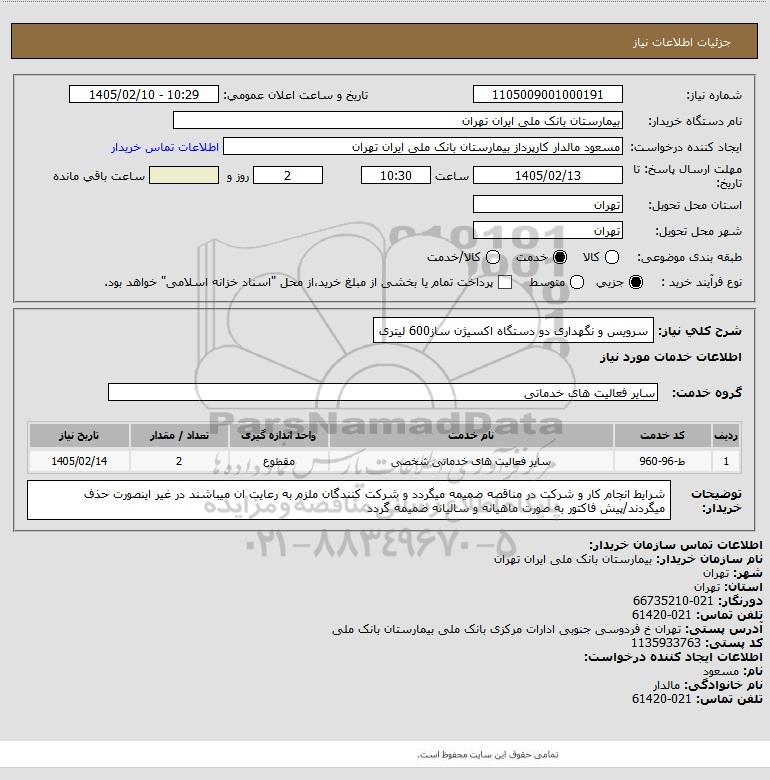Click the deadline time field showing 10:30
This screenshot has width=770, height=780.
click(x=396, y=175)
